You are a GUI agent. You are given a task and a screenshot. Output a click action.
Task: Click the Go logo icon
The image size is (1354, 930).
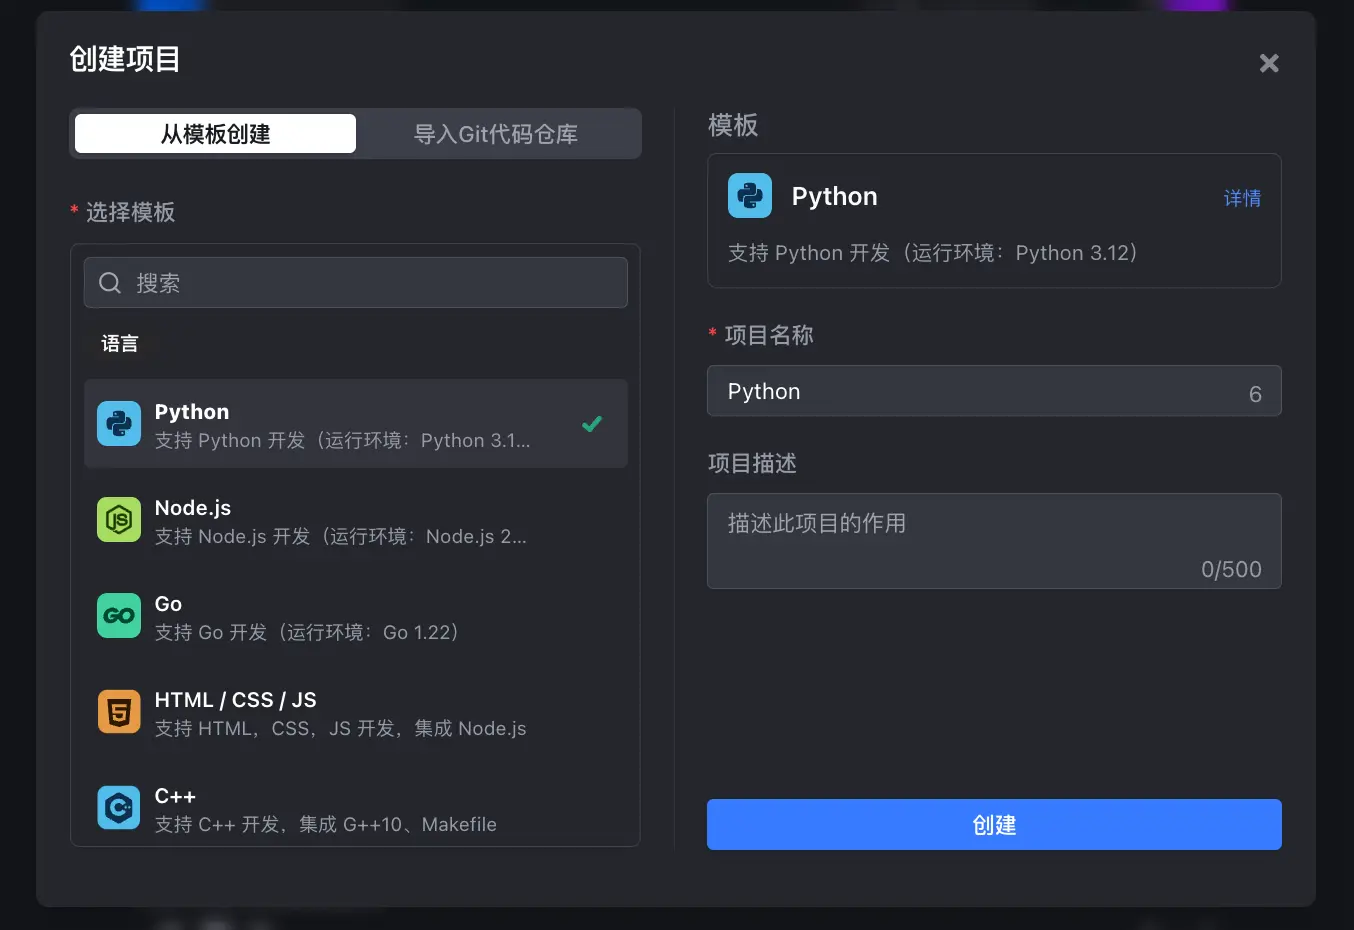[x=119, y=615]
